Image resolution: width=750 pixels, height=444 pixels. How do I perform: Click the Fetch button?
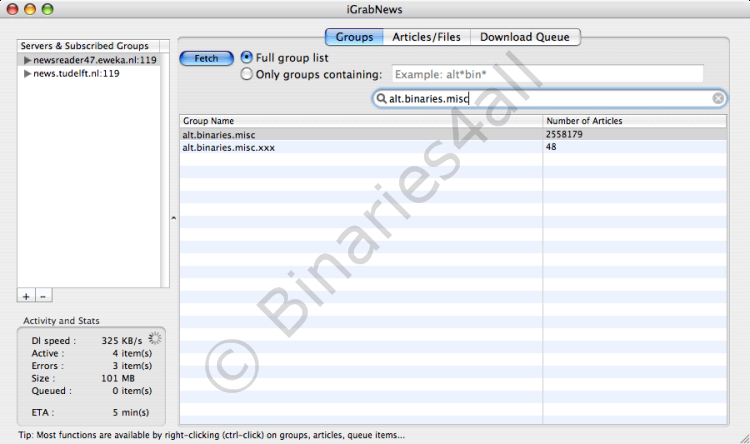[x=206, y=58]
